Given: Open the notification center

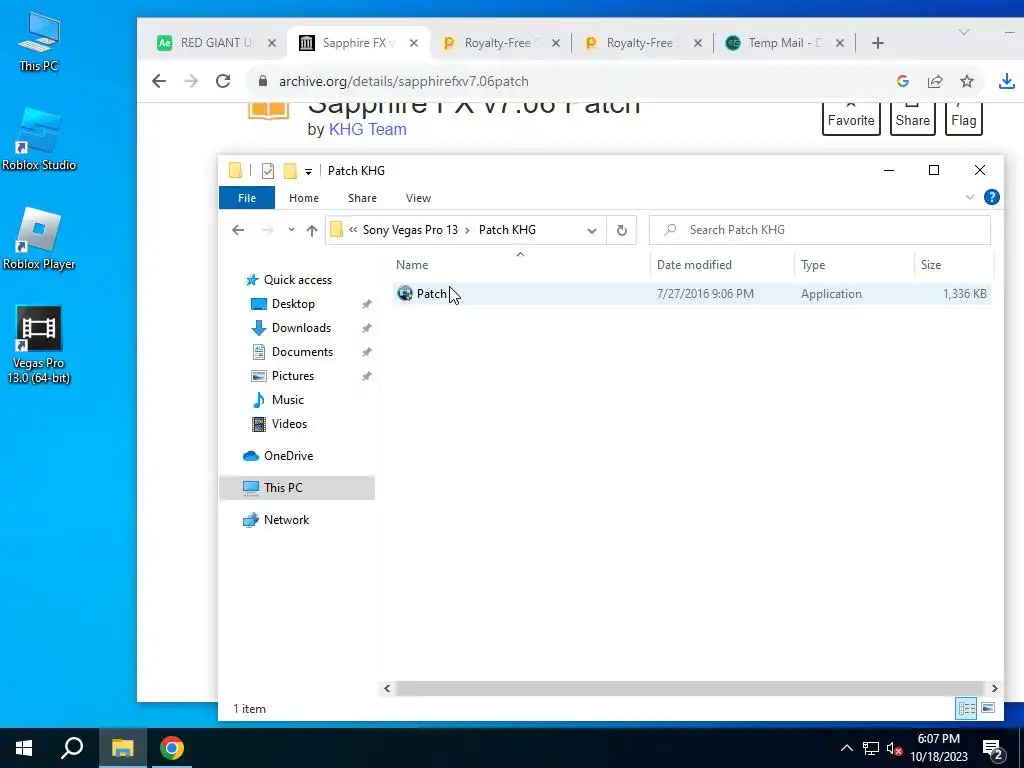Looking at the screenshot, I should pyautogui.click(x=993, y=749).
